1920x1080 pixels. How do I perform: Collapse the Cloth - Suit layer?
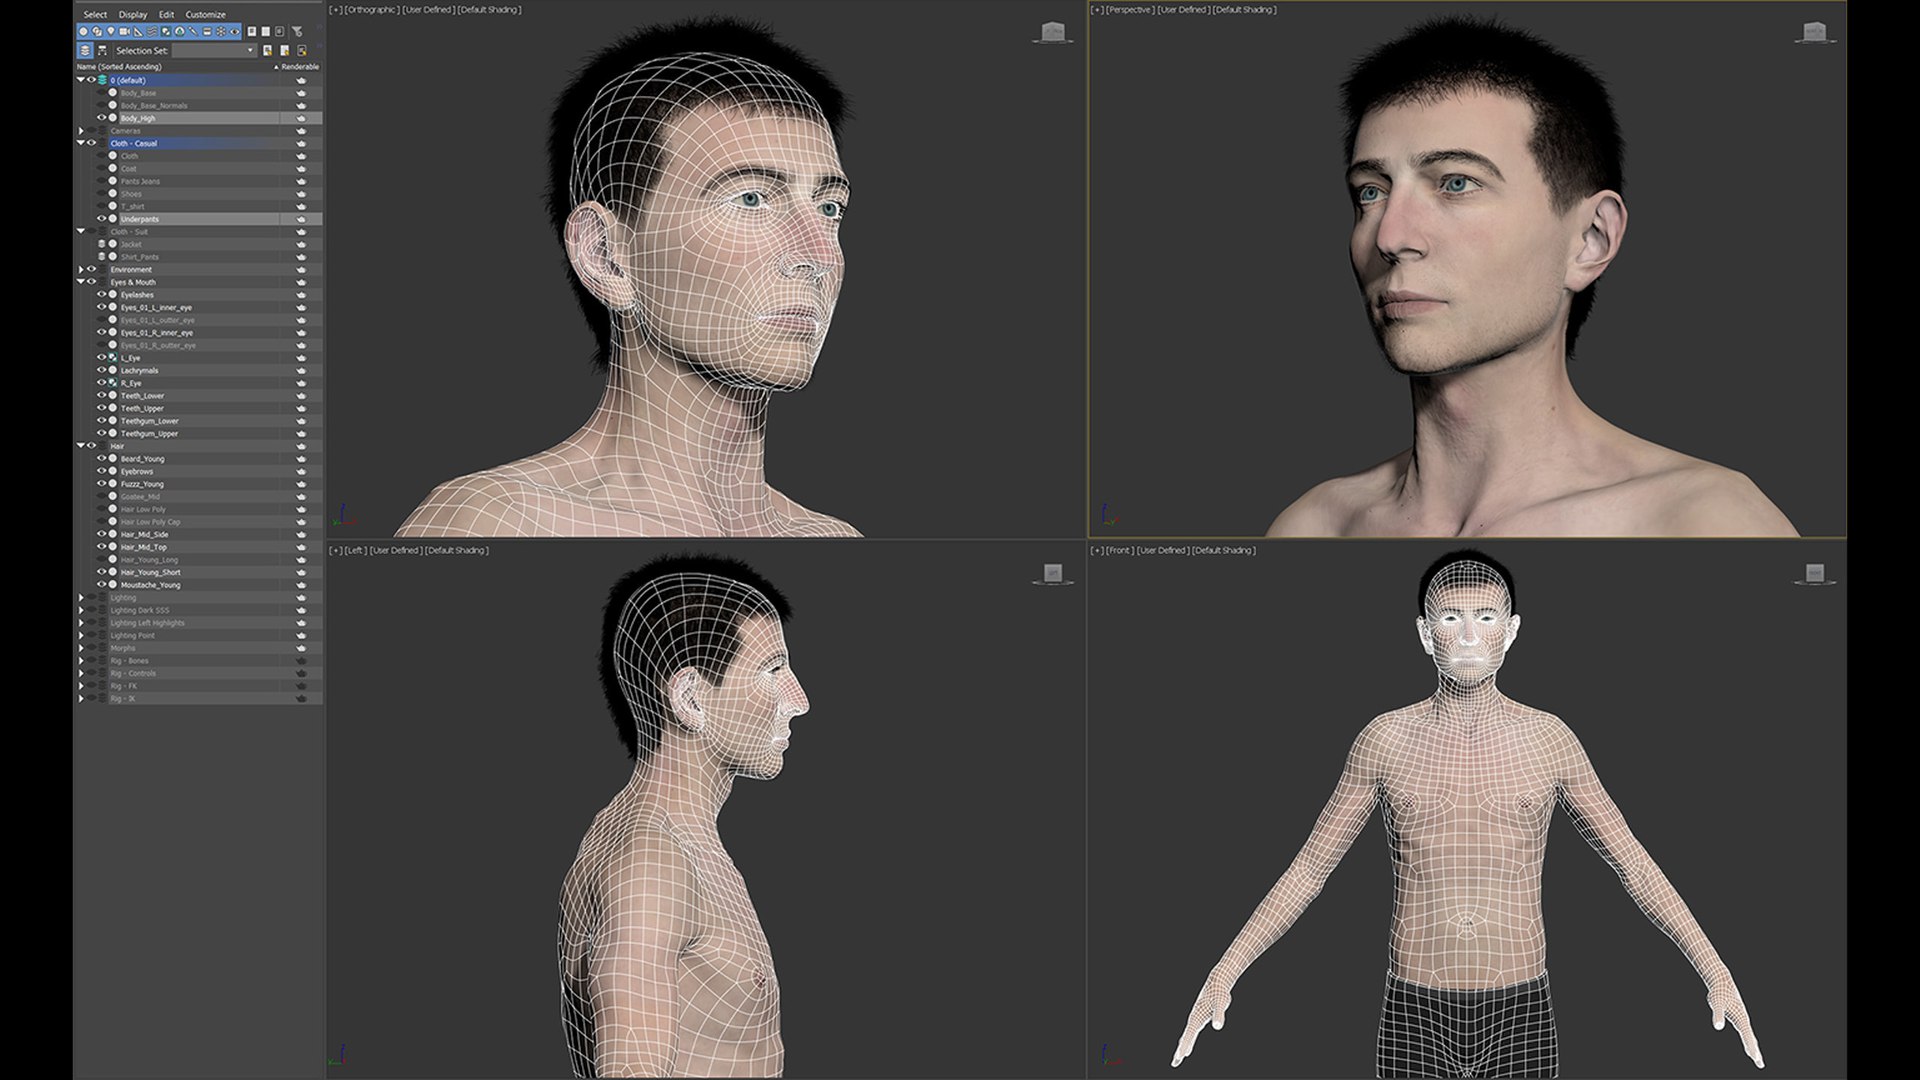[81, 231]
